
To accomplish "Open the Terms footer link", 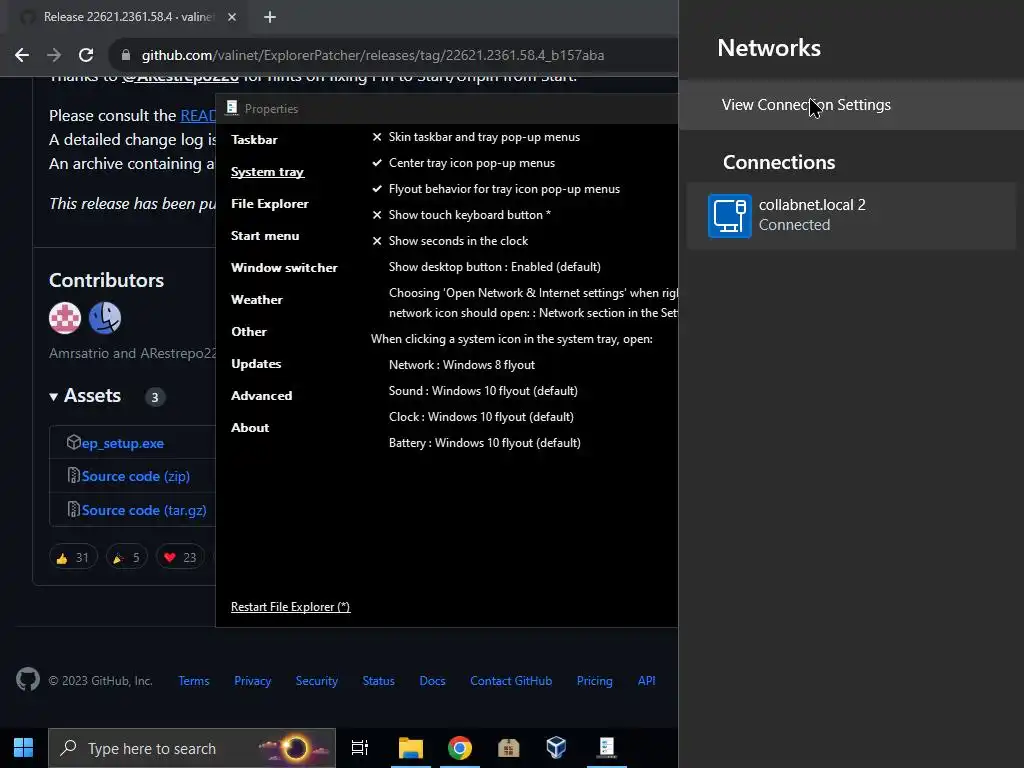I will pyautogui.click(x=194, y=680).
